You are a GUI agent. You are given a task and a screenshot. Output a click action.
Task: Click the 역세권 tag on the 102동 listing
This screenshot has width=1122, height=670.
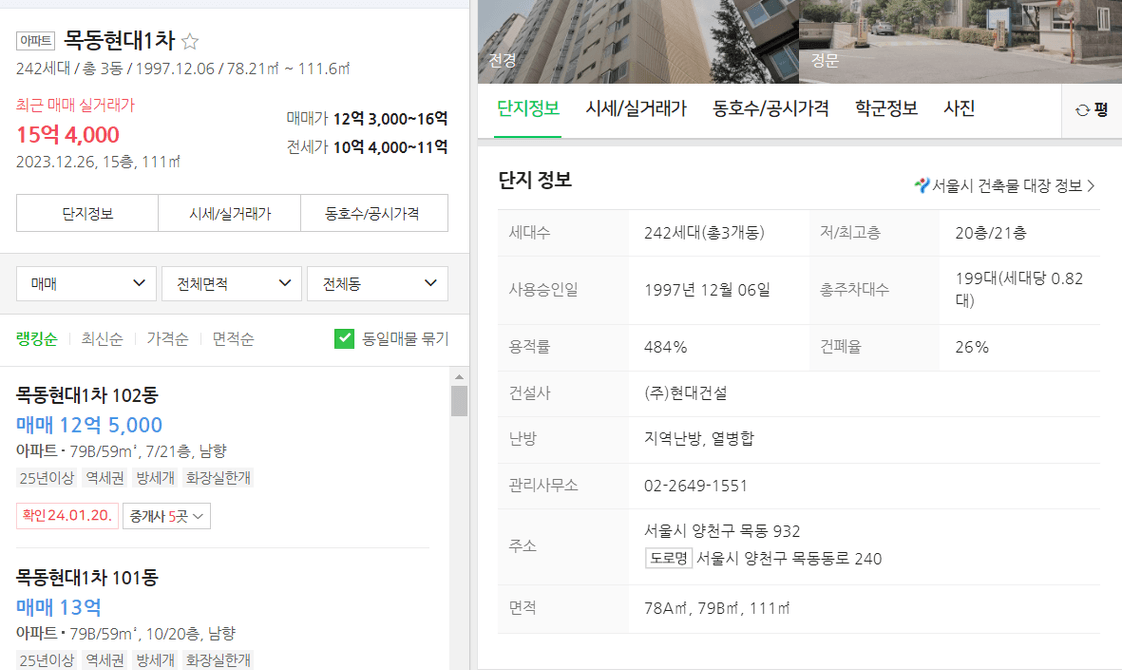coord(105,478)
